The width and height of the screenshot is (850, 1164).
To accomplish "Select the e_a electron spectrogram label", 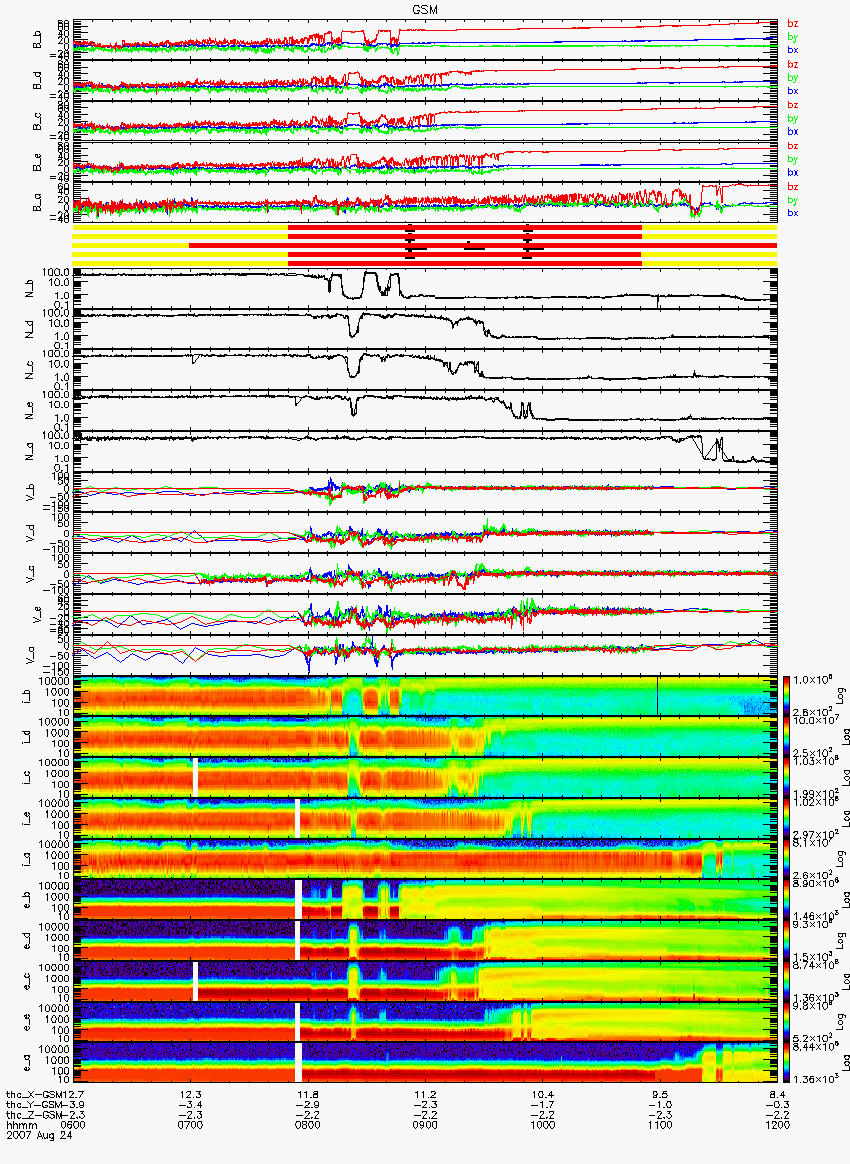I will point(28,1063).
